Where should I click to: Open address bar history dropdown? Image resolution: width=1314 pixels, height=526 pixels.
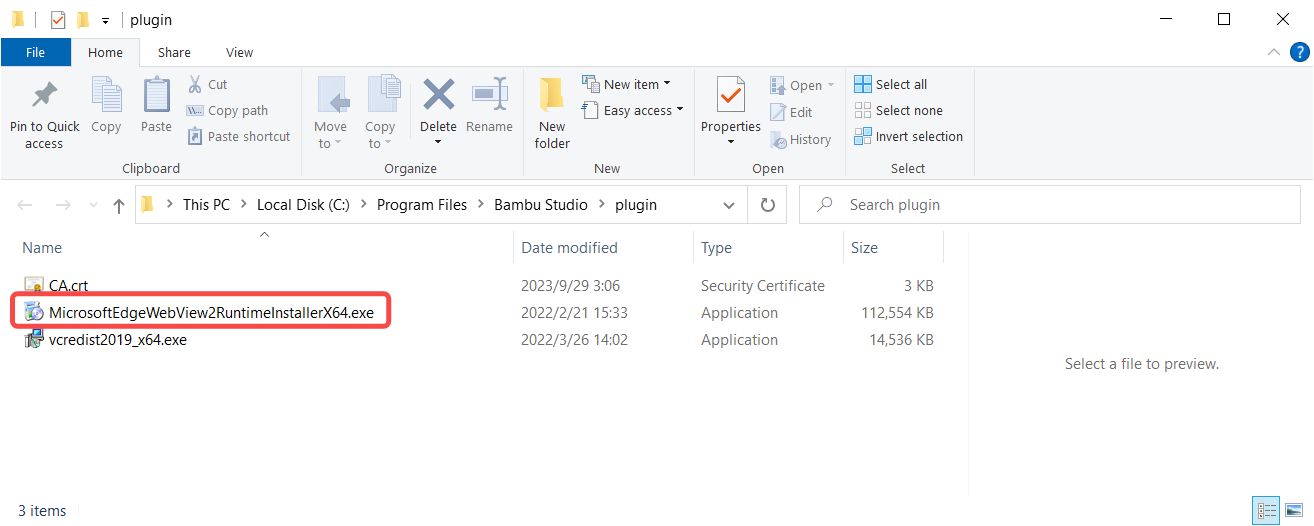tap(729, 205)
